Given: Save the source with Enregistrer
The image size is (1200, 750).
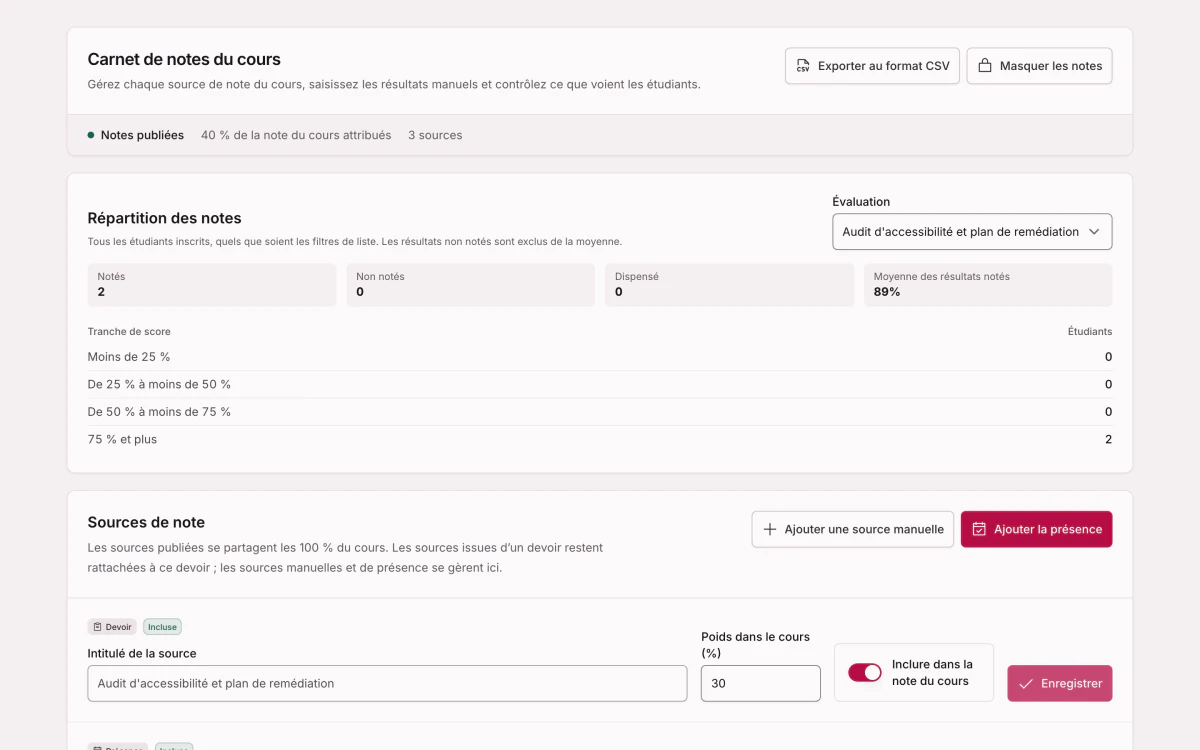Looking at the screenshot, I should point(1059,684).
